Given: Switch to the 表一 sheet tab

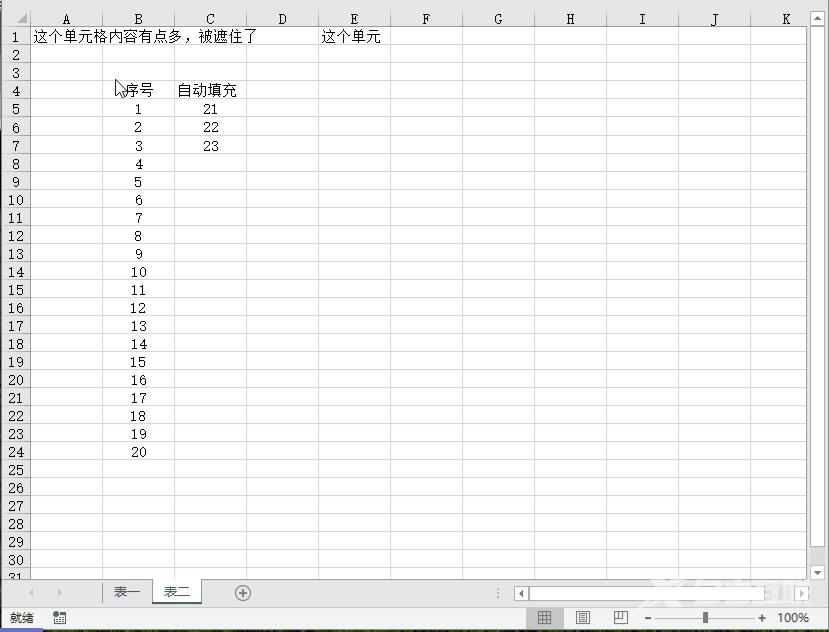Looking at the screenshot, I should coord(125,592).
